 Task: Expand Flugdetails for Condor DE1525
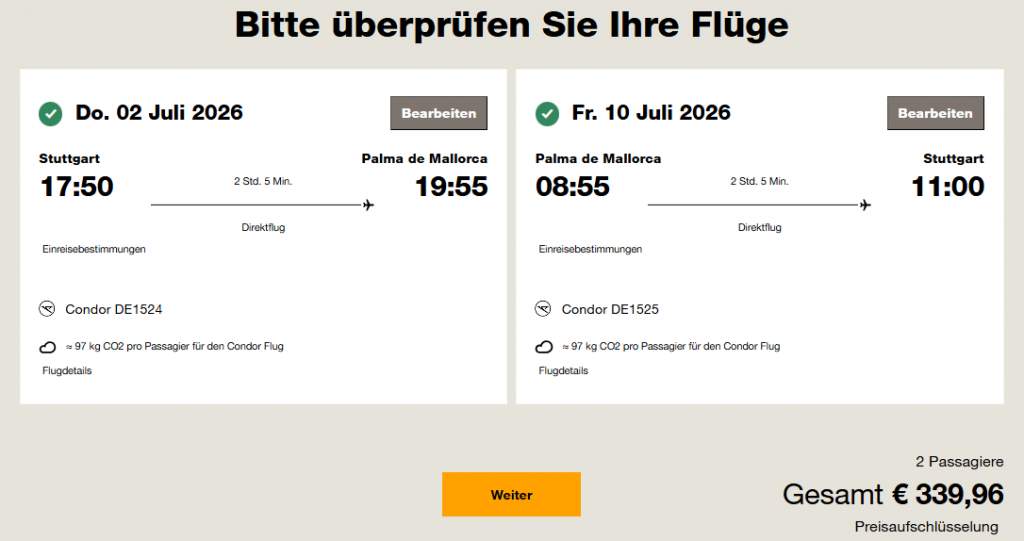point(564,371)
